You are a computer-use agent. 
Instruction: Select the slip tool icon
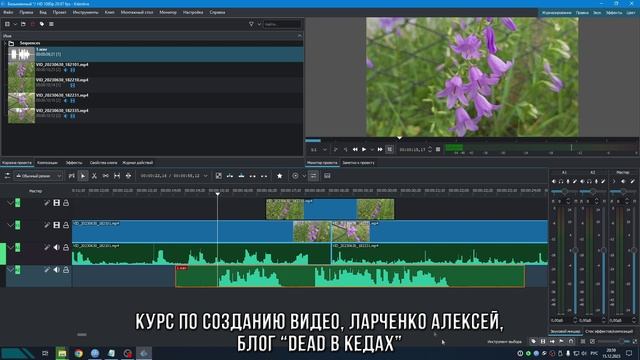pos(117,176)
